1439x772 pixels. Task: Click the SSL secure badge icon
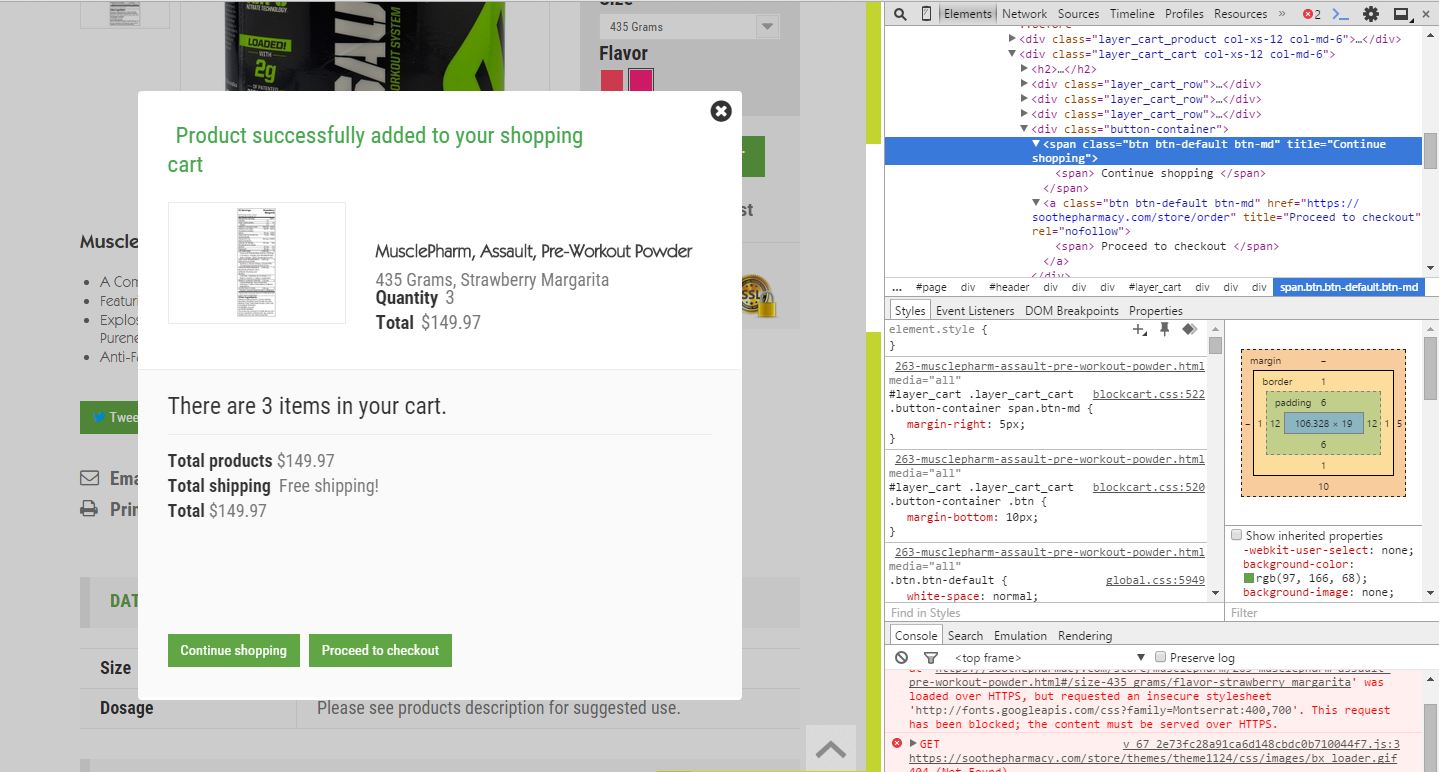757,296
